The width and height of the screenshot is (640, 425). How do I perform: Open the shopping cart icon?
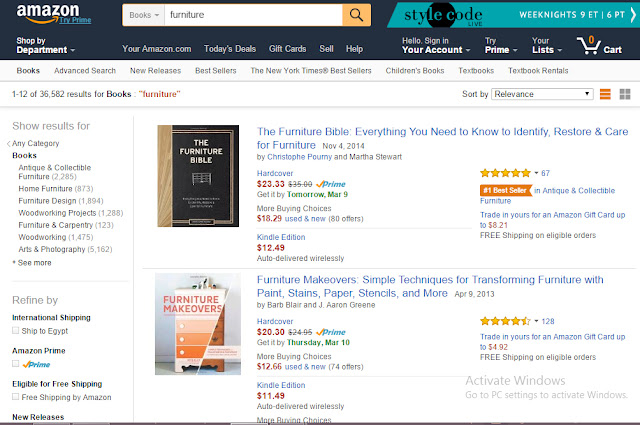587,45
